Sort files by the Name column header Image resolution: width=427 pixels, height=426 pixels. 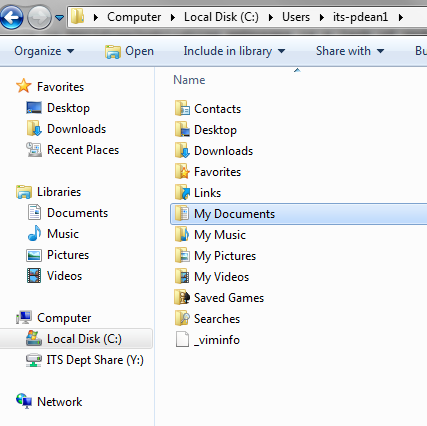pos(189,80)
